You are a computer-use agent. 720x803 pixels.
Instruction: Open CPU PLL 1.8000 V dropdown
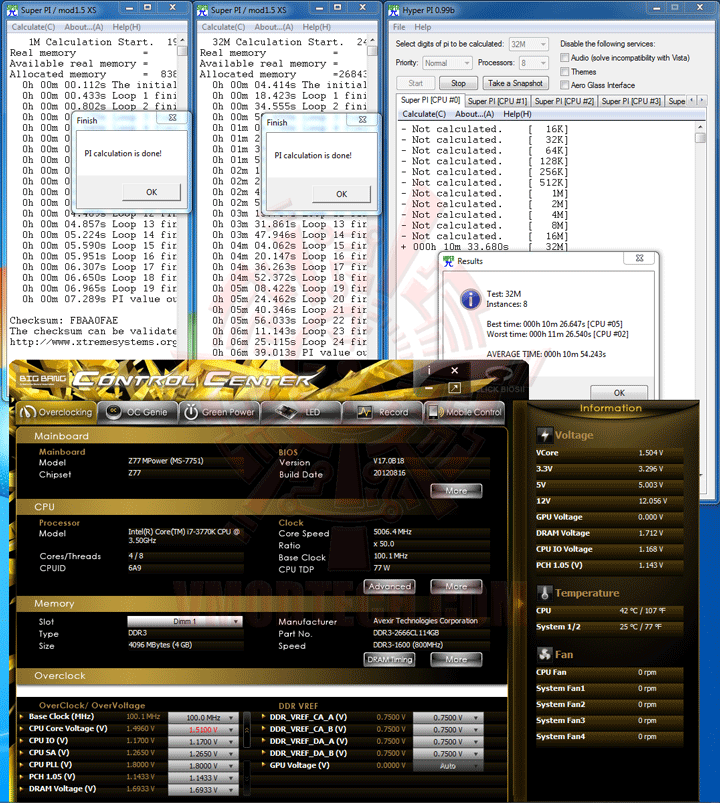[203, 766]
